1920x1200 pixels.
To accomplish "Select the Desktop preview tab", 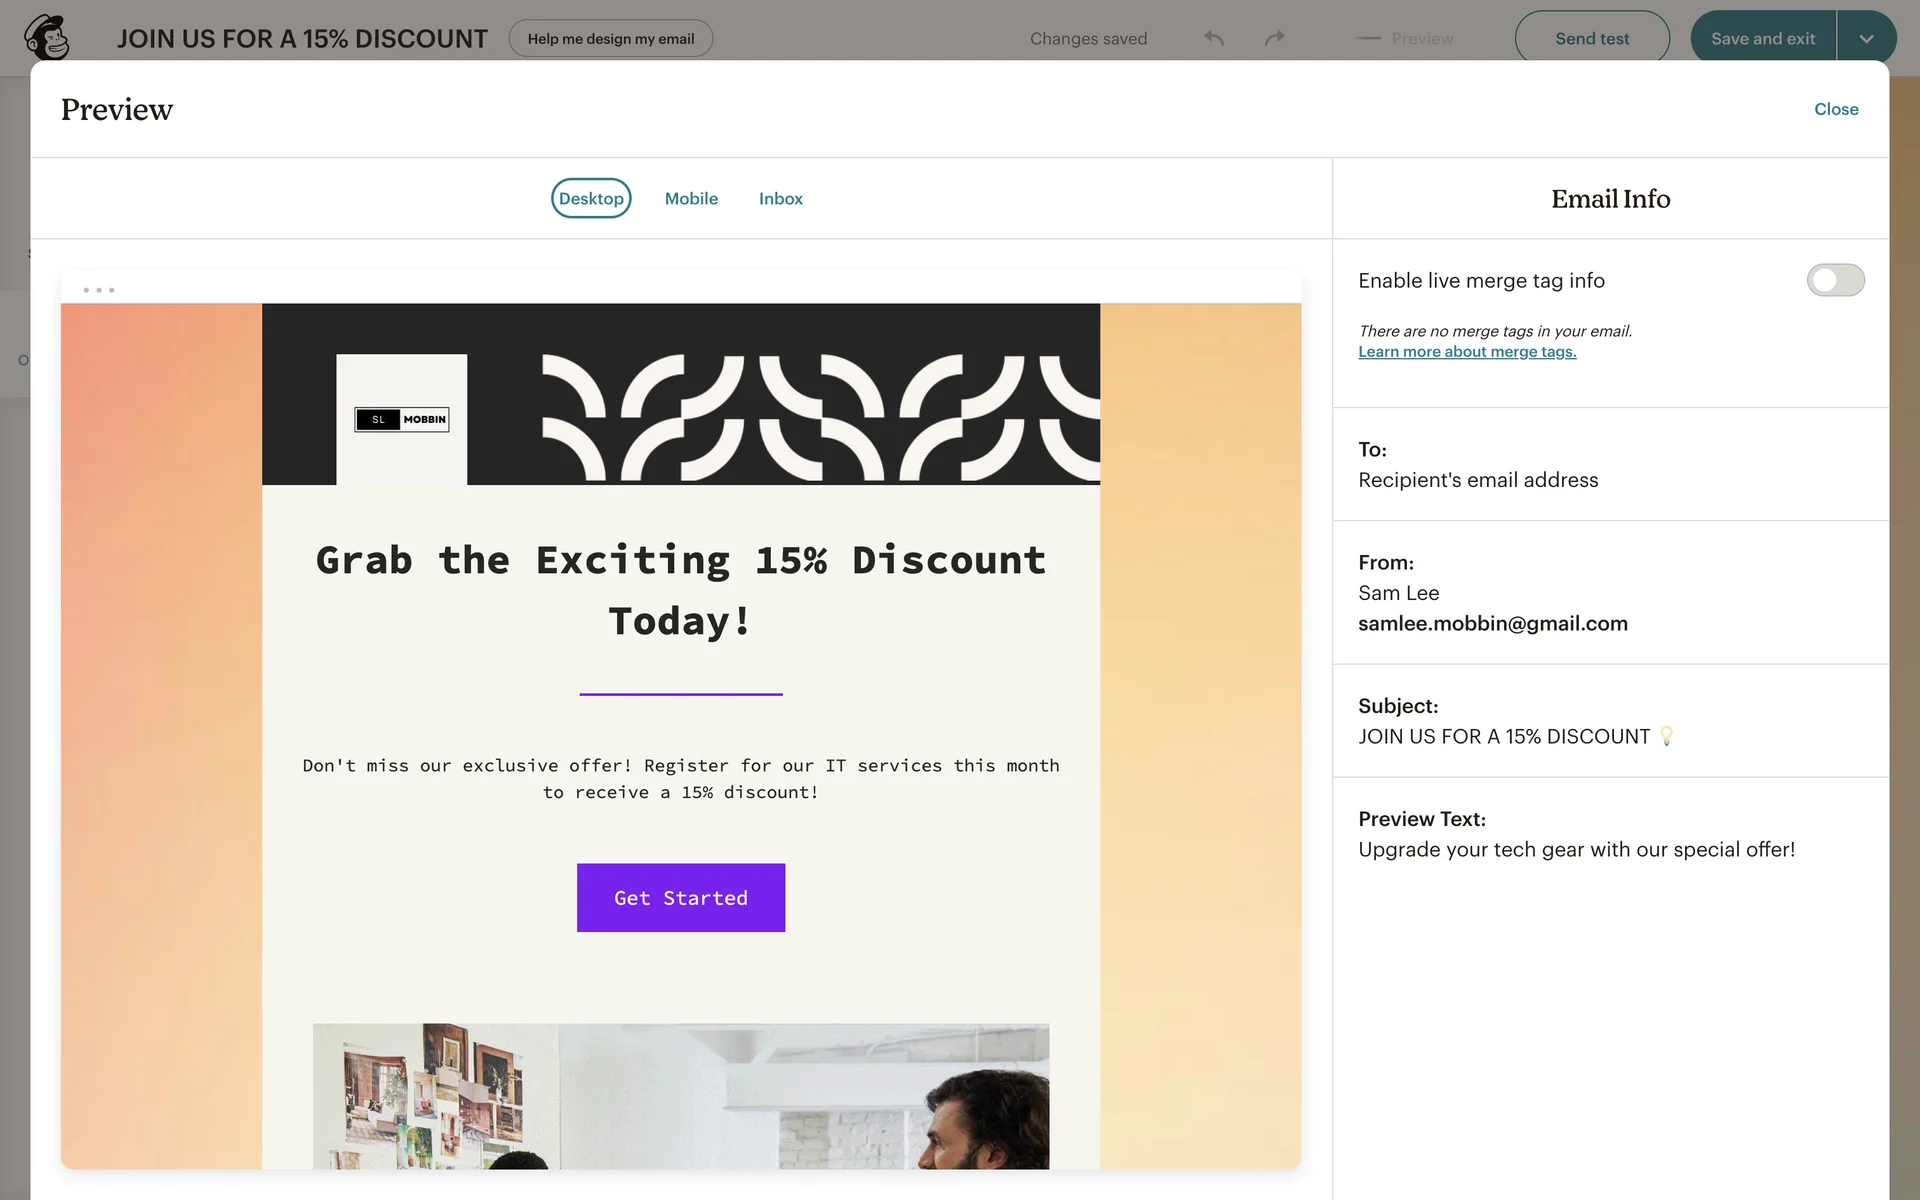I will click(x=591, y=198).
